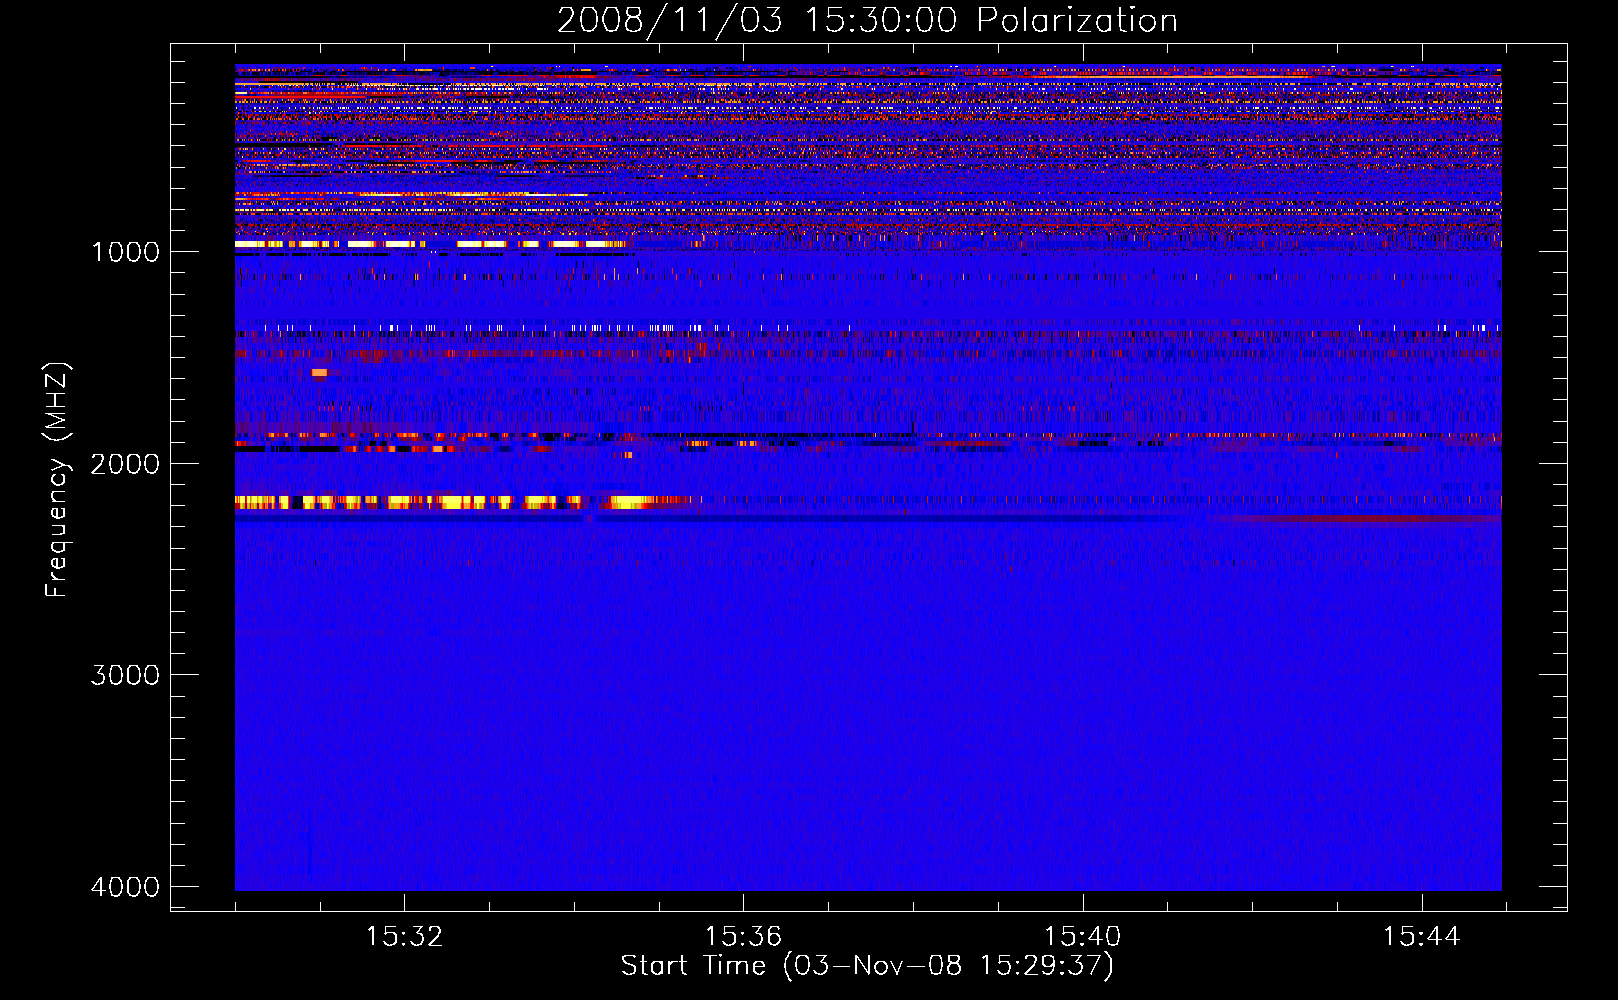
Task: Click the 3000 frequency tick label
Action: coord(125,675)
